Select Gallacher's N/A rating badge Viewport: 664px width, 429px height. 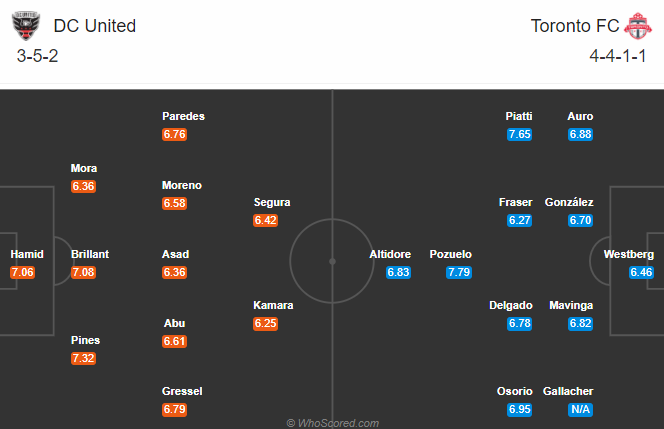[x=581, y=410]
